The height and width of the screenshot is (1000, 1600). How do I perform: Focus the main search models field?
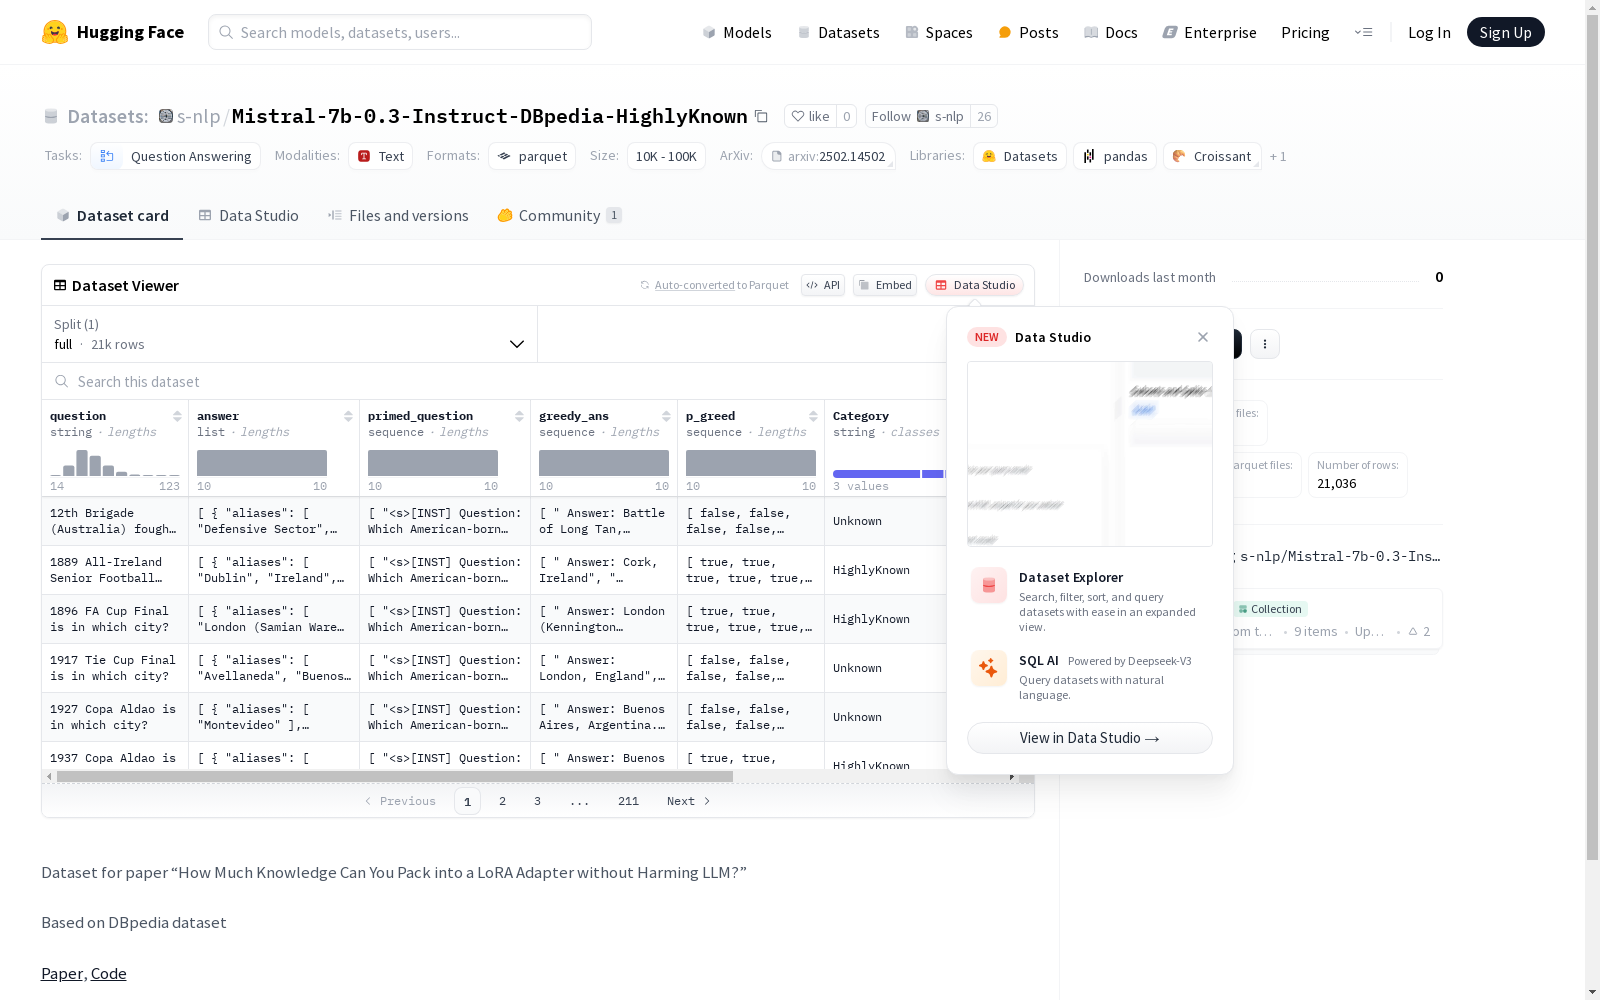click(x=400, y=32)
